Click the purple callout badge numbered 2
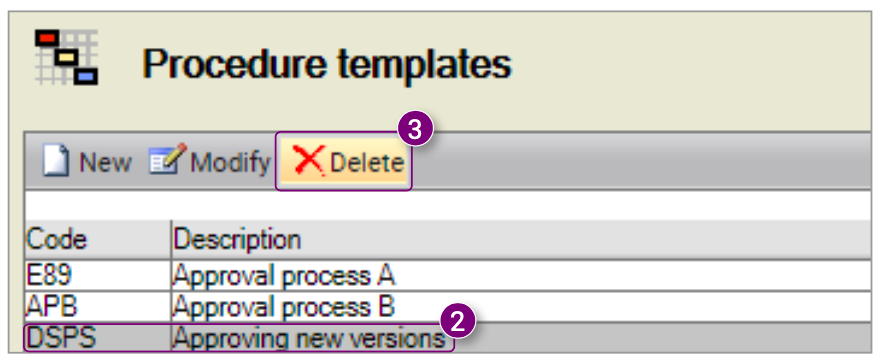 pyautogui.click(x=458, y=322)
